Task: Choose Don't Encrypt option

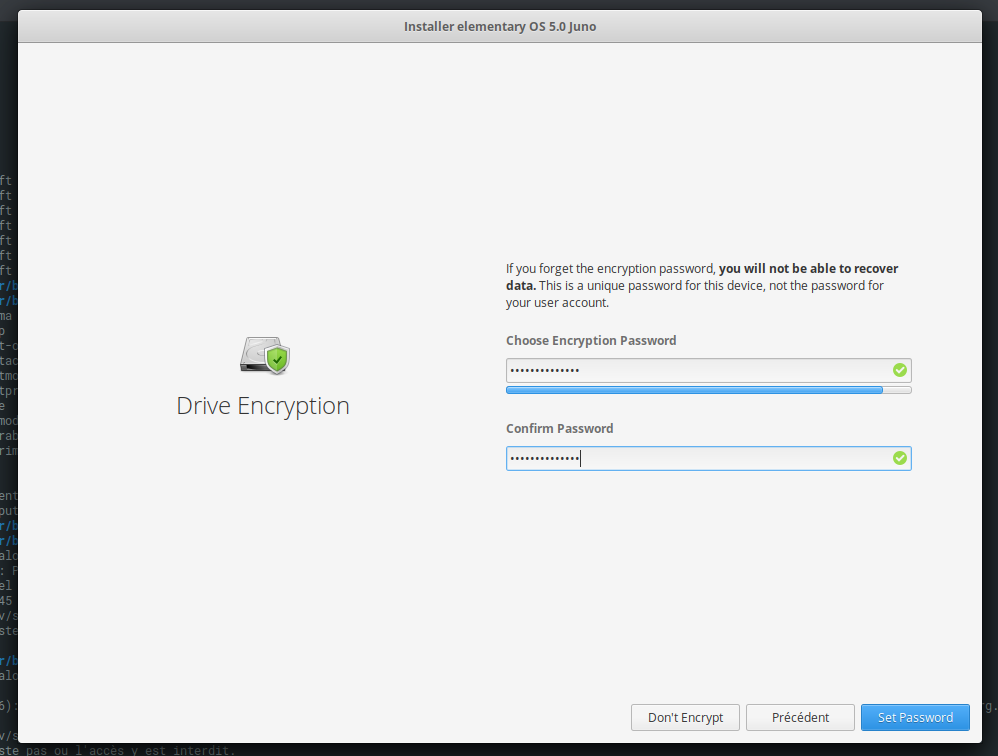Action: coord(685,717)
